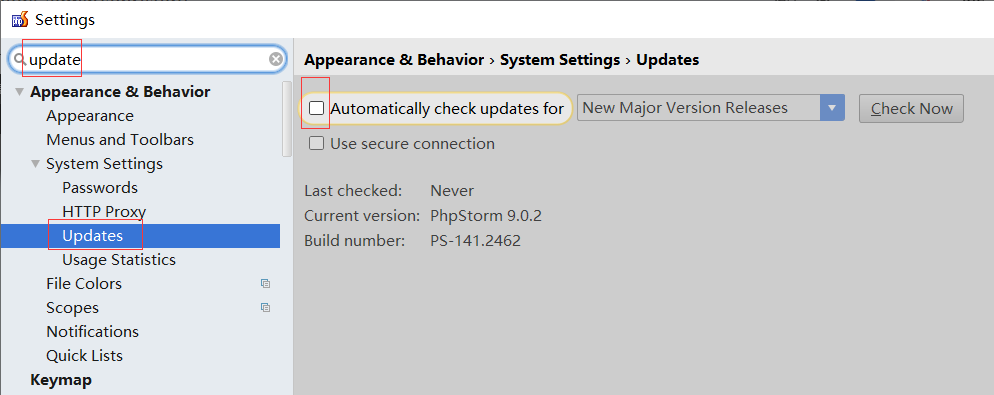Select Notifications in the settings tree
Viewport: 994px width, 395px height.
pyautogui.click(x=93, y=332)
